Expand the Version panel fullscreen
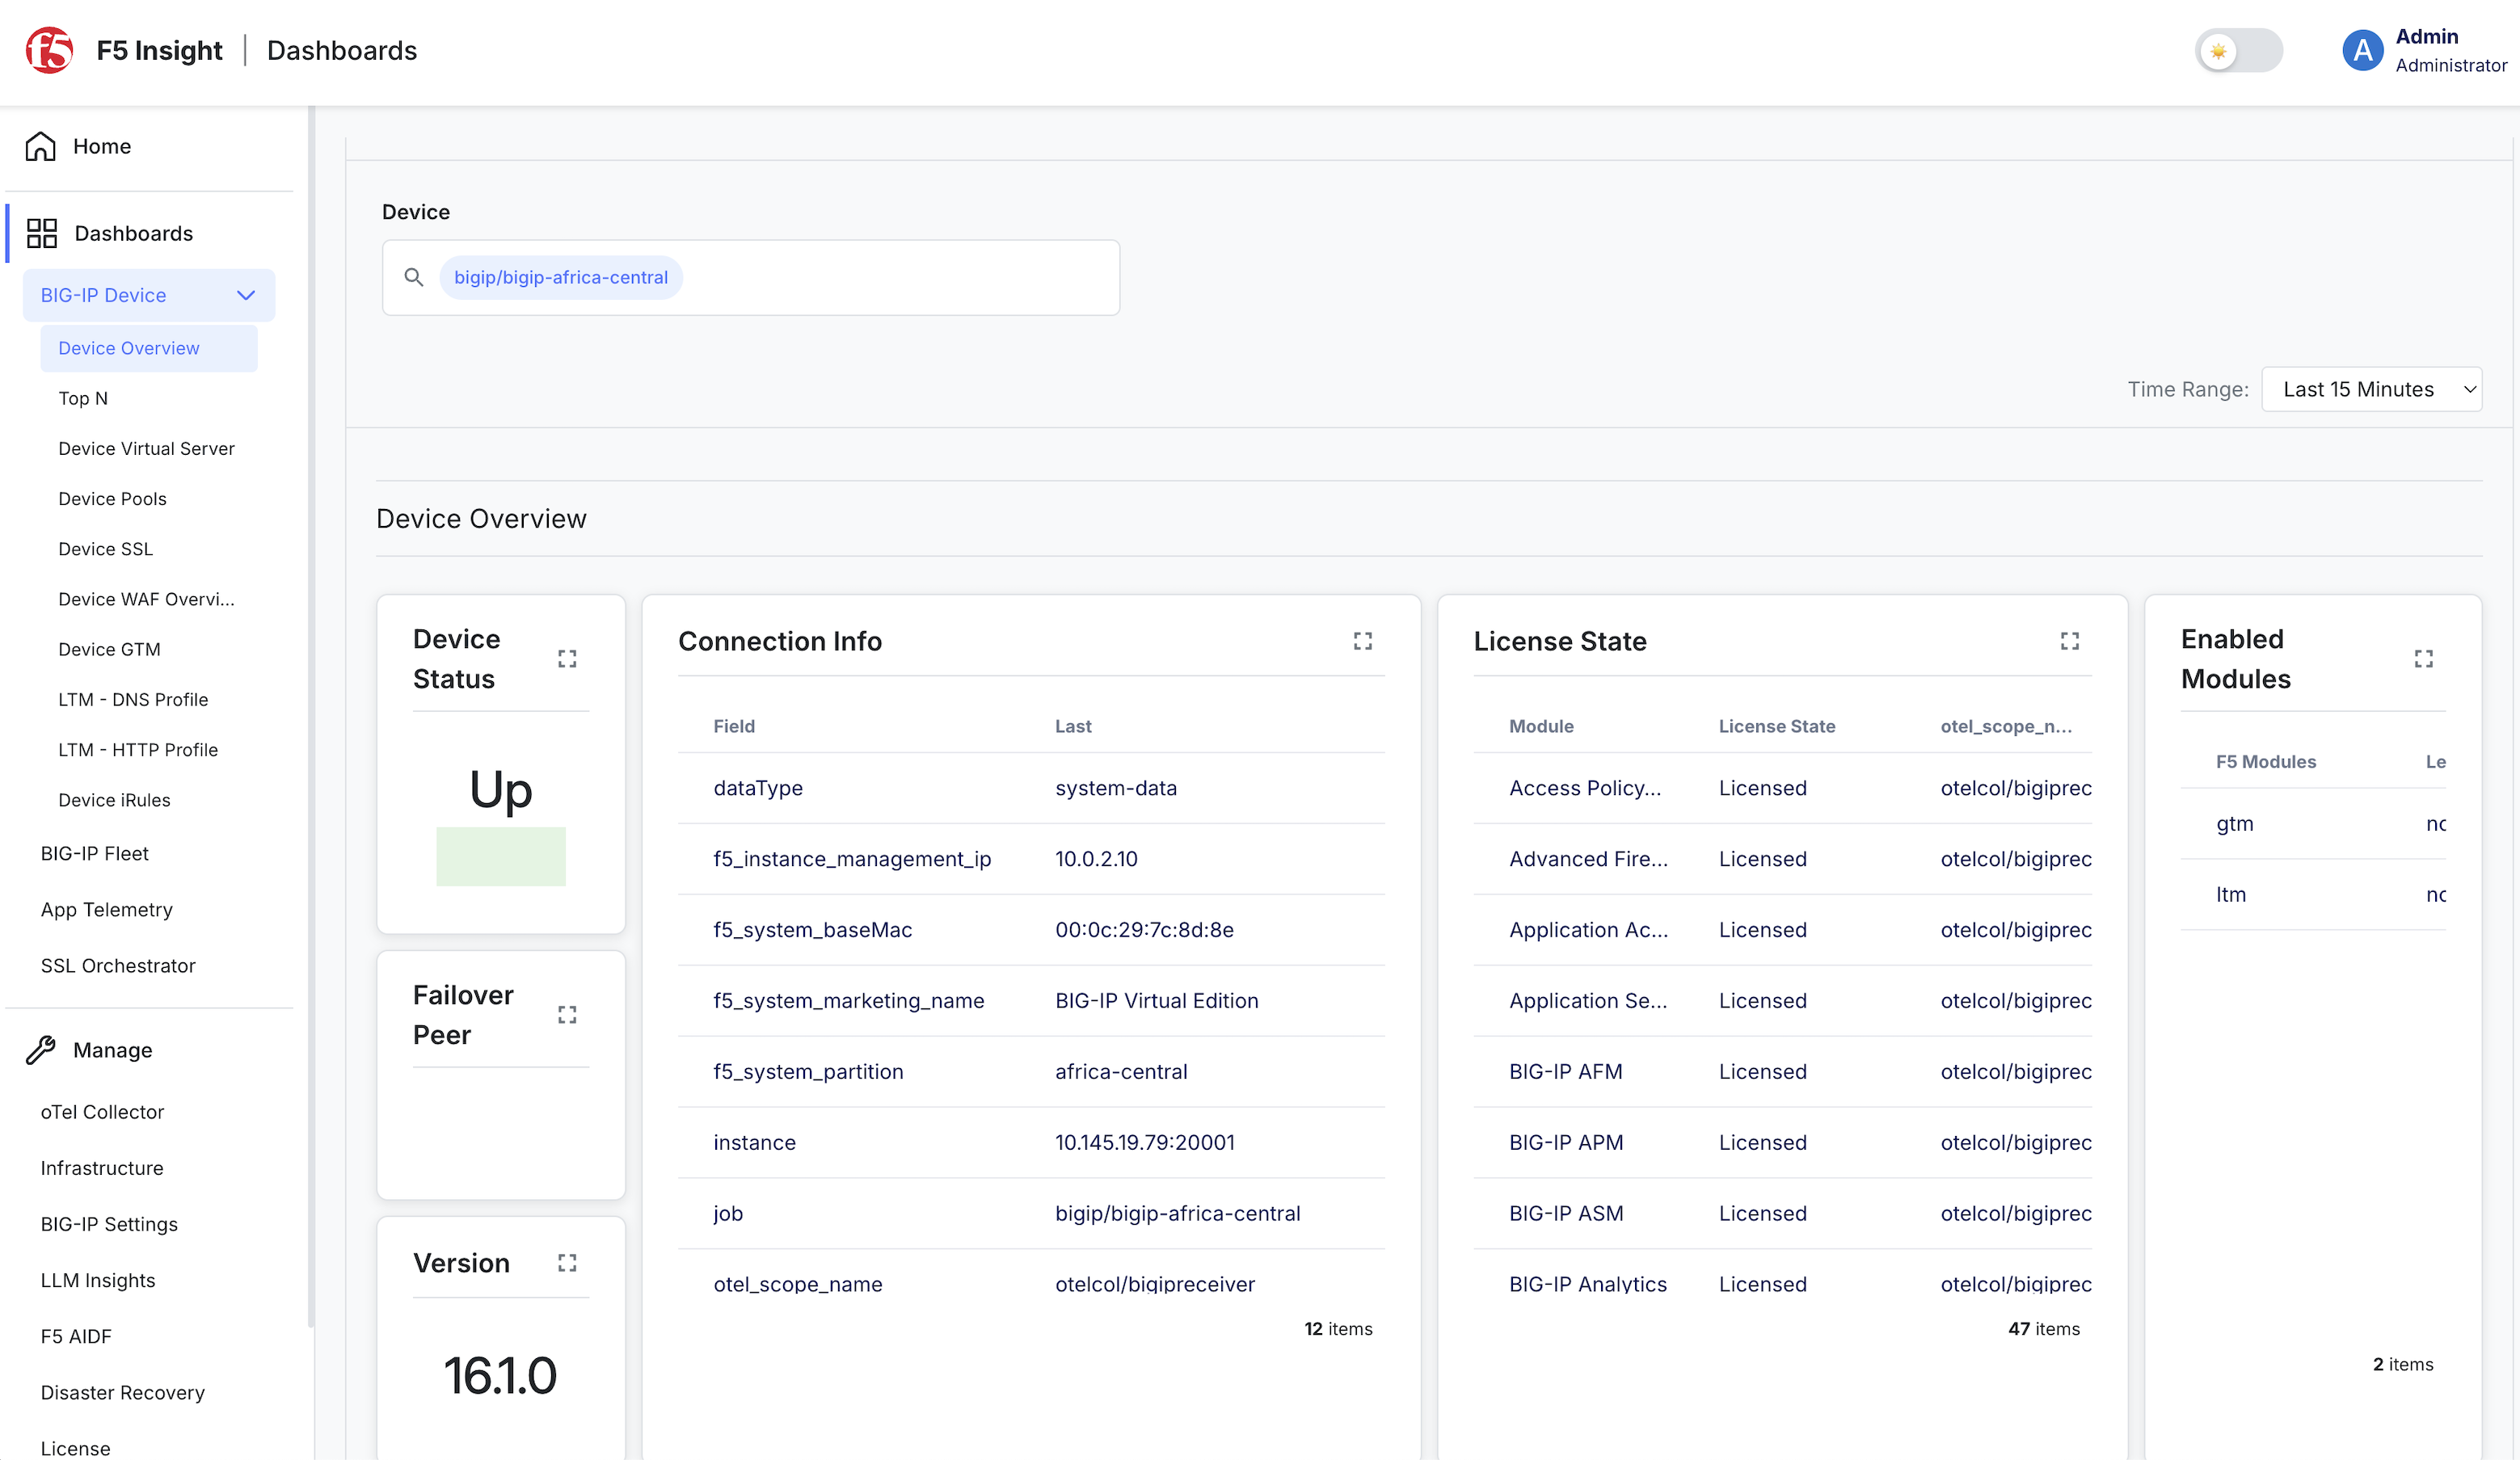 567,1263
